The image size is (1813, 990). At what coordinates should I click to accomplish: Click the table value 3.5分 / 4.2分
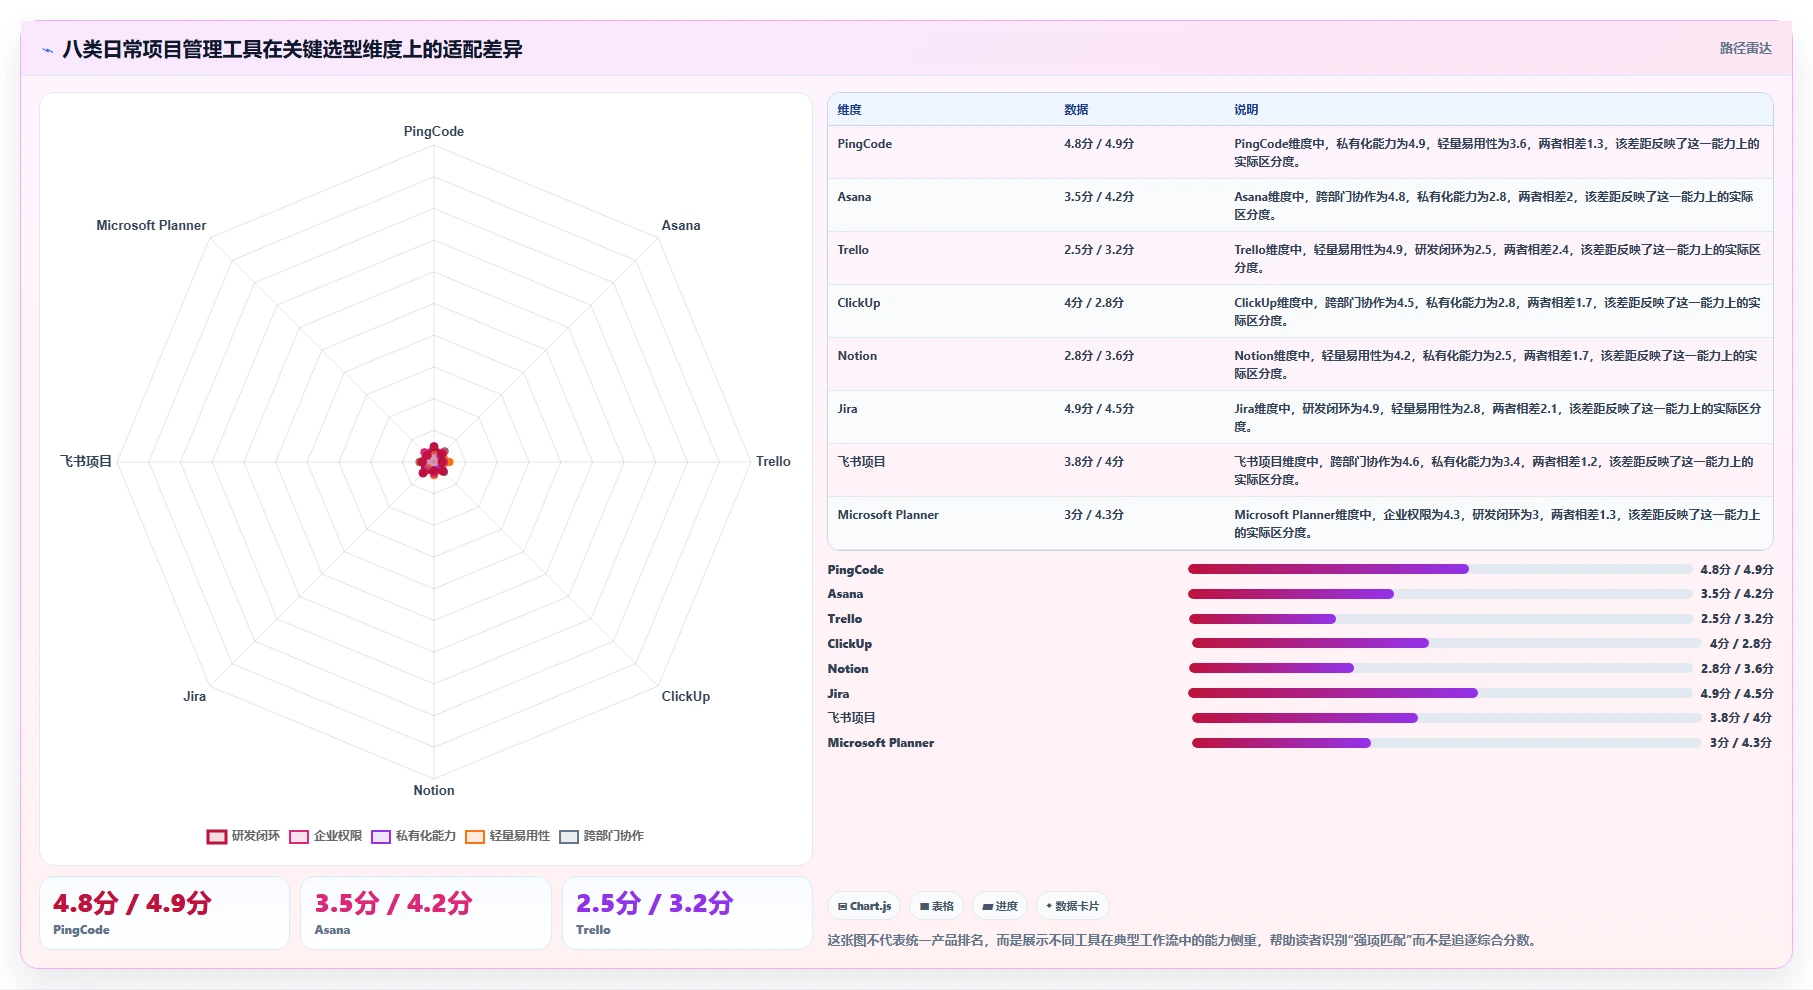[x=1099, y=197]
